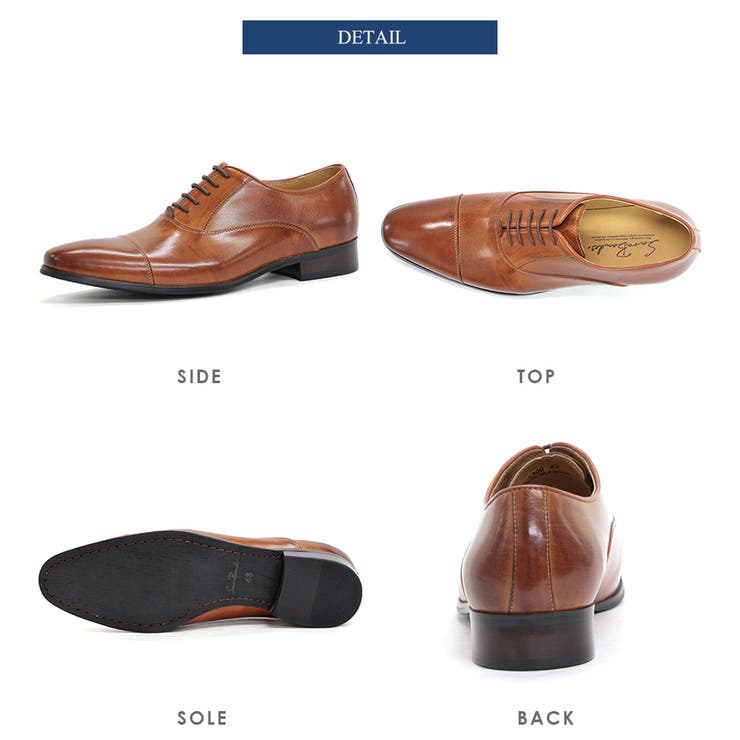Click the SIDE caption label
Image resolution: width=740 pixels, height=740 pixels.
tap(200, 377)
